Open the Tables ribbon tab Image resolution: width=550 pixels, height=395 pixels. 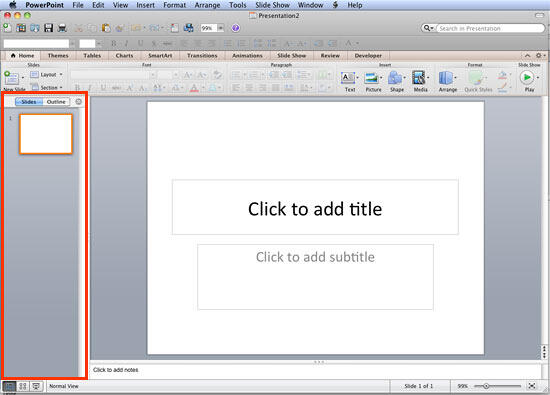pyautogui.click(x=92, y=55)
